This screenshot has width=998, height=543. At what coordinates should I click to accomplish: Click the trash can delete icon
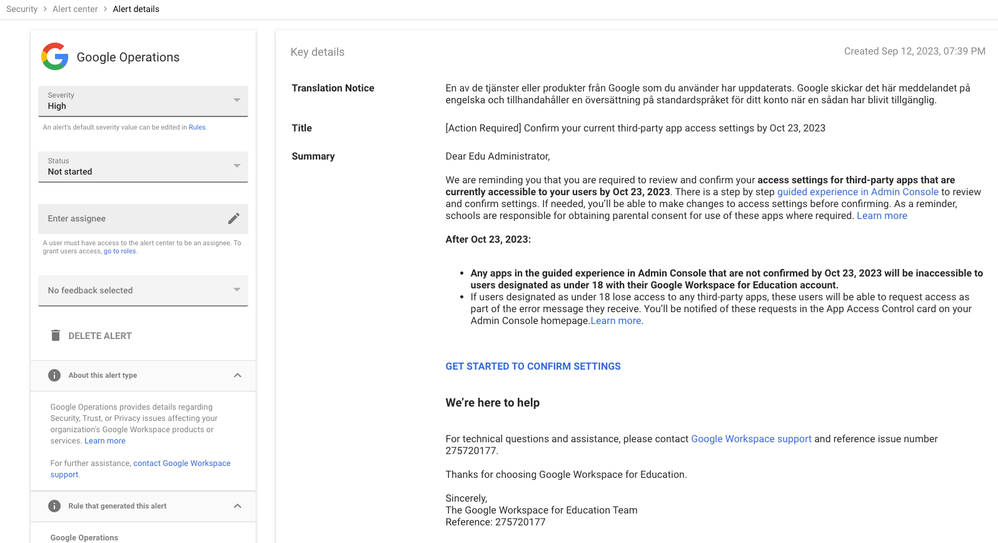[55, 335]
